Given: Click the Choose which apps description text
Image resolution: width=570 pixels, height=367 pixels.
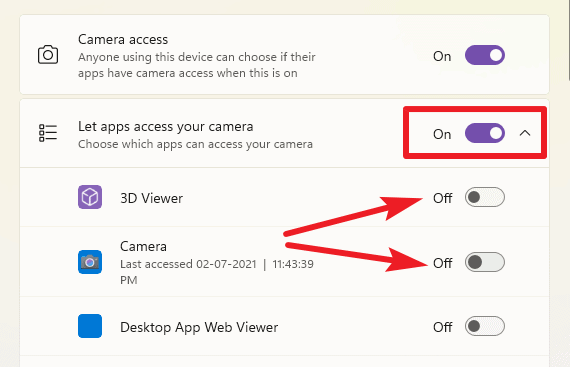Looking at the screenshot, I should coord(195,144).
